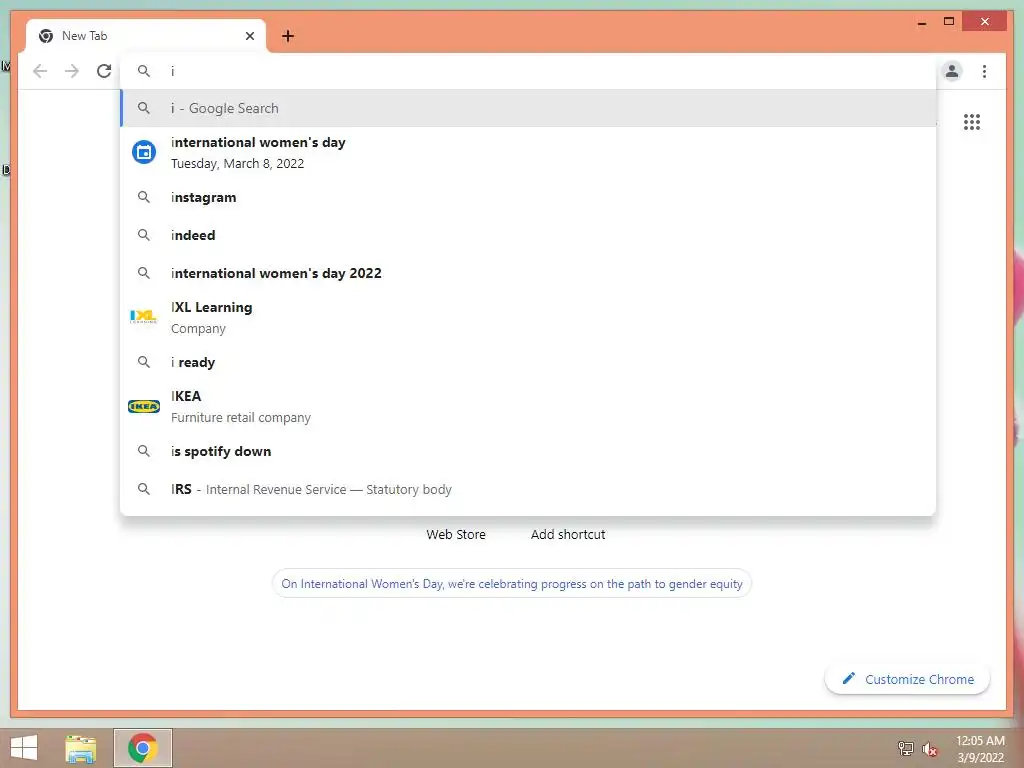
Task: Click magnifier icon next to instagram
Action: click(x=144, y=197)
